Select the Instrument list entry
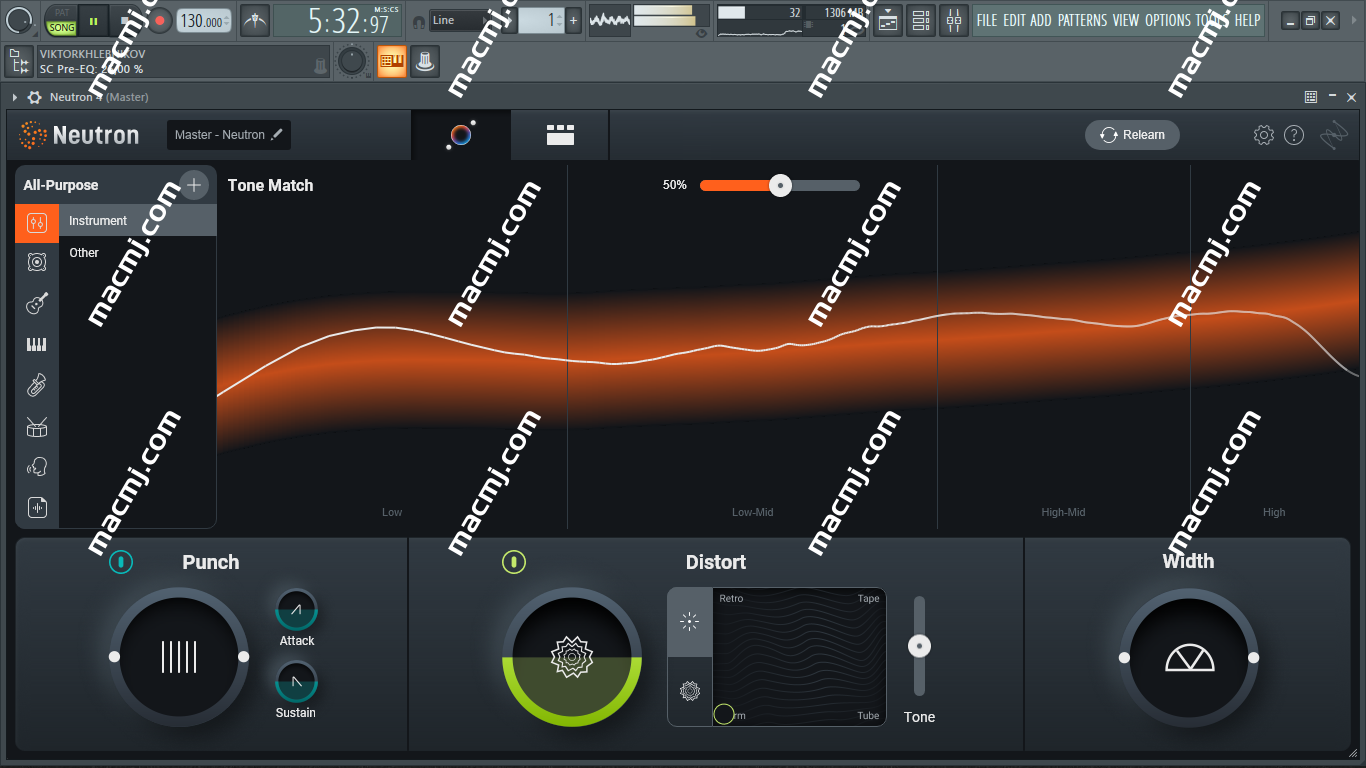Viewport: 1366px width, 768px height. click(x=138, y=221)
